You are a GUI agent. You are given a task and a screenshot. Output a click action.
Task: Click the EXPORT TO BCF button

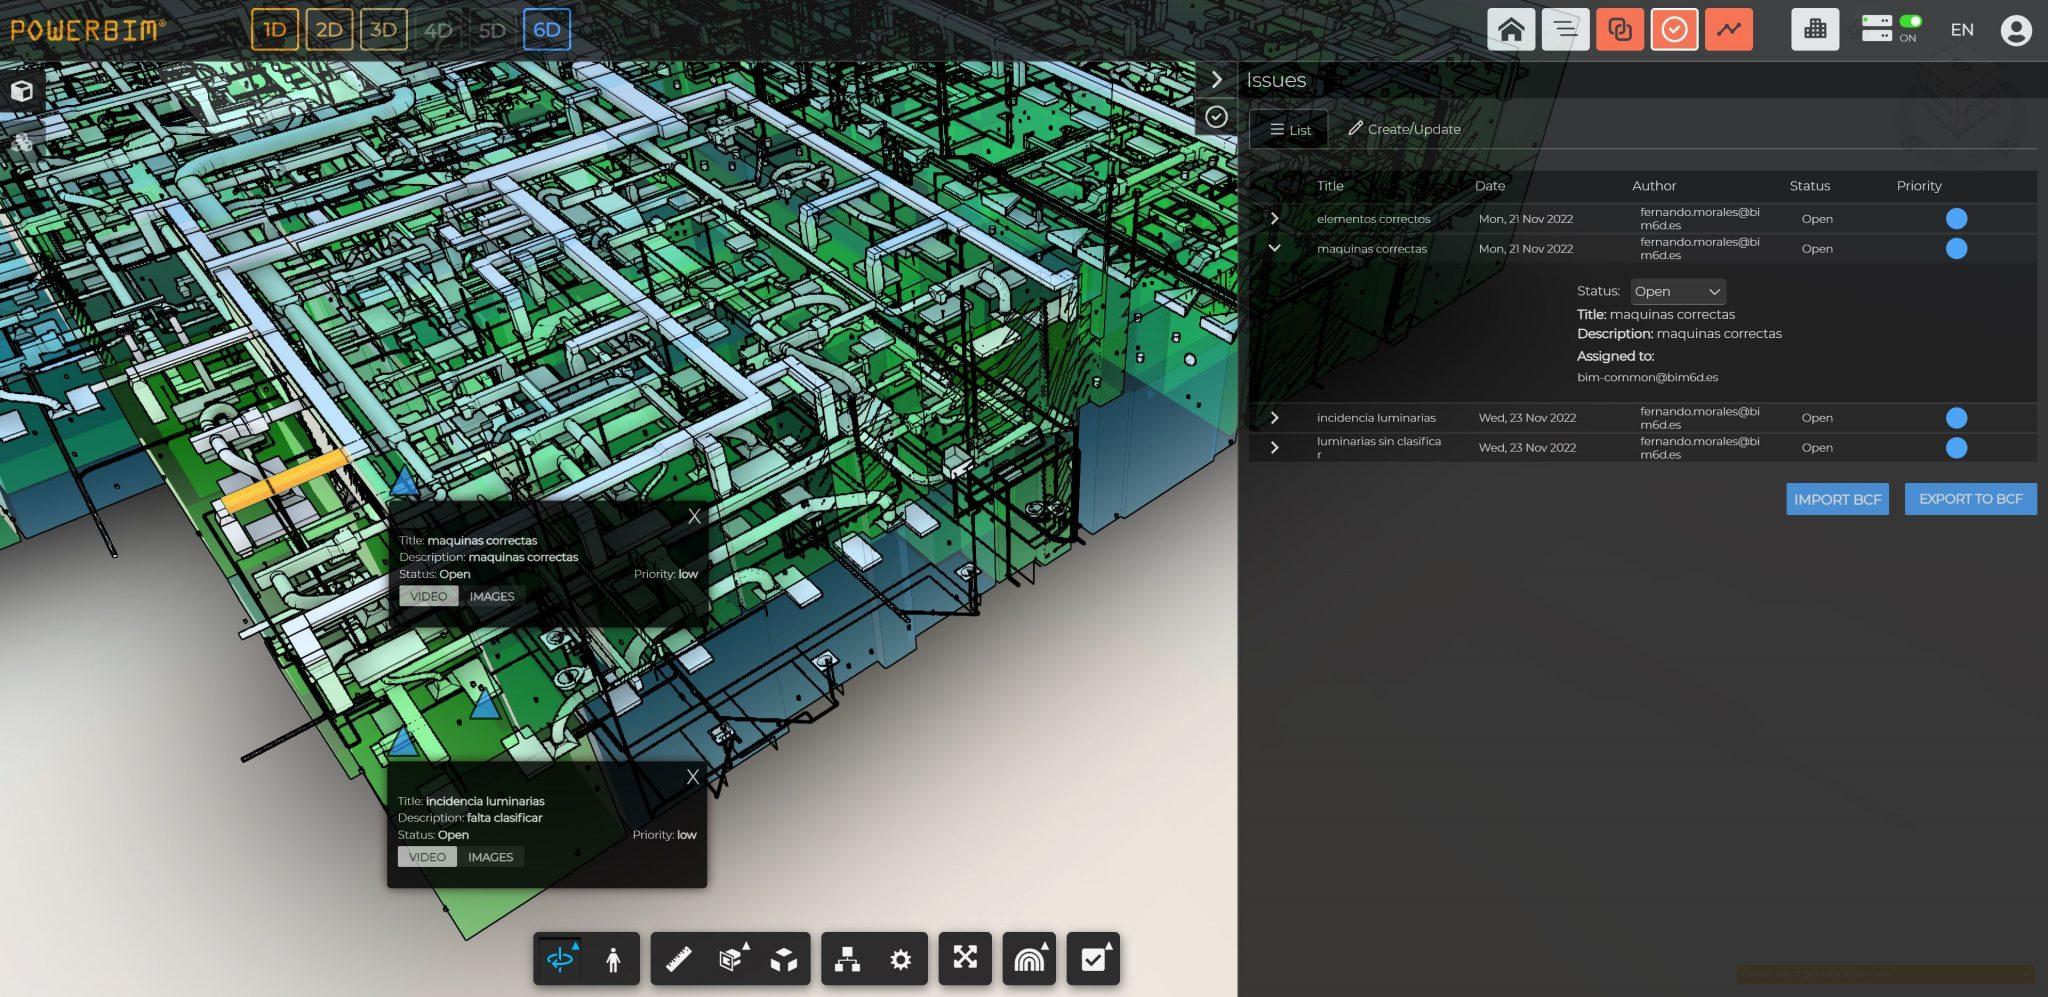(x=1970, y=498)
